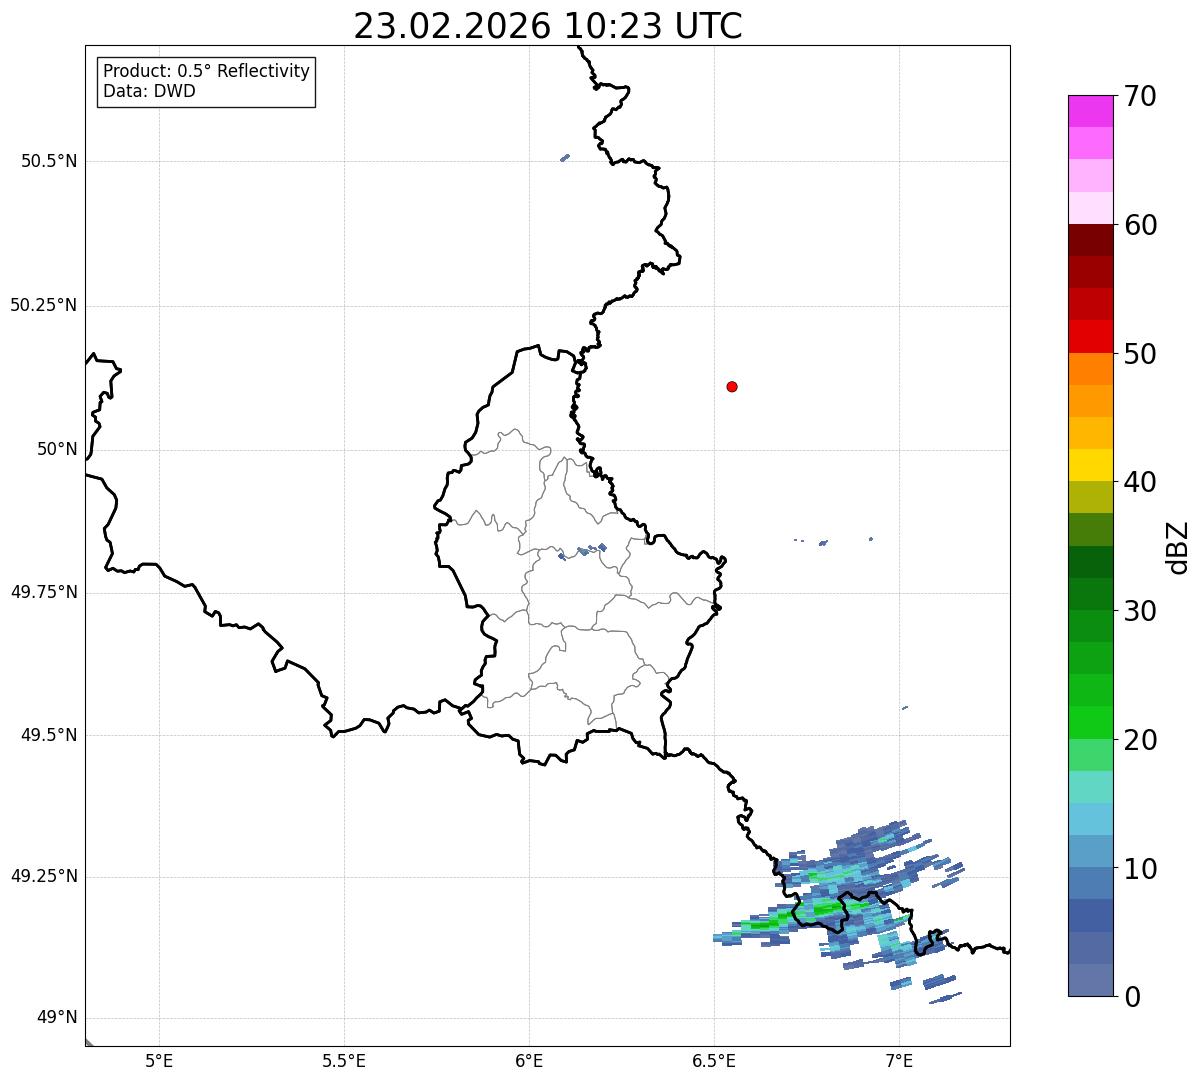
Task: Click the red station marker dot
Action: [x=732, y=386]
